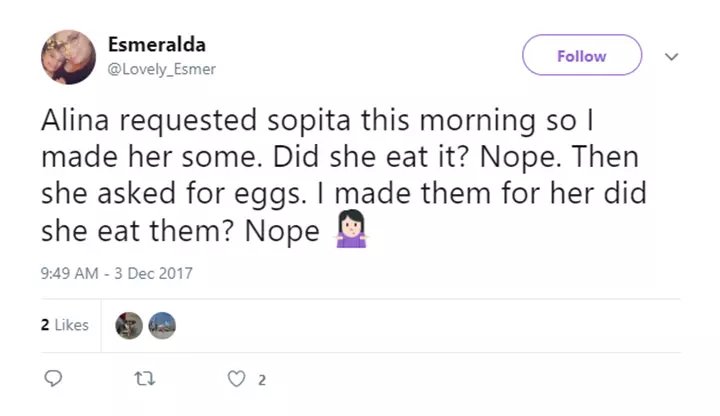
Task: Like the tweet with the heart icon
Action: click(236, 379)
